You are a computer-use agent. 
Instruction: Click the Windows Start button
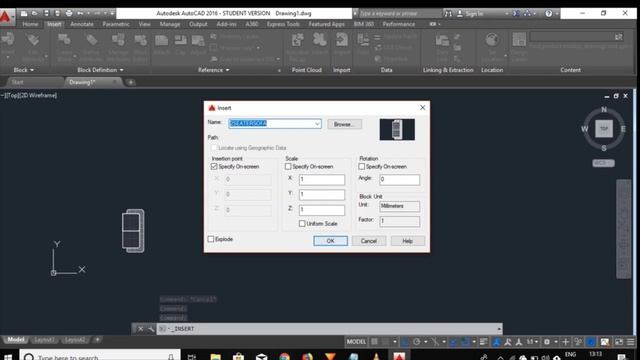[8, 357]
